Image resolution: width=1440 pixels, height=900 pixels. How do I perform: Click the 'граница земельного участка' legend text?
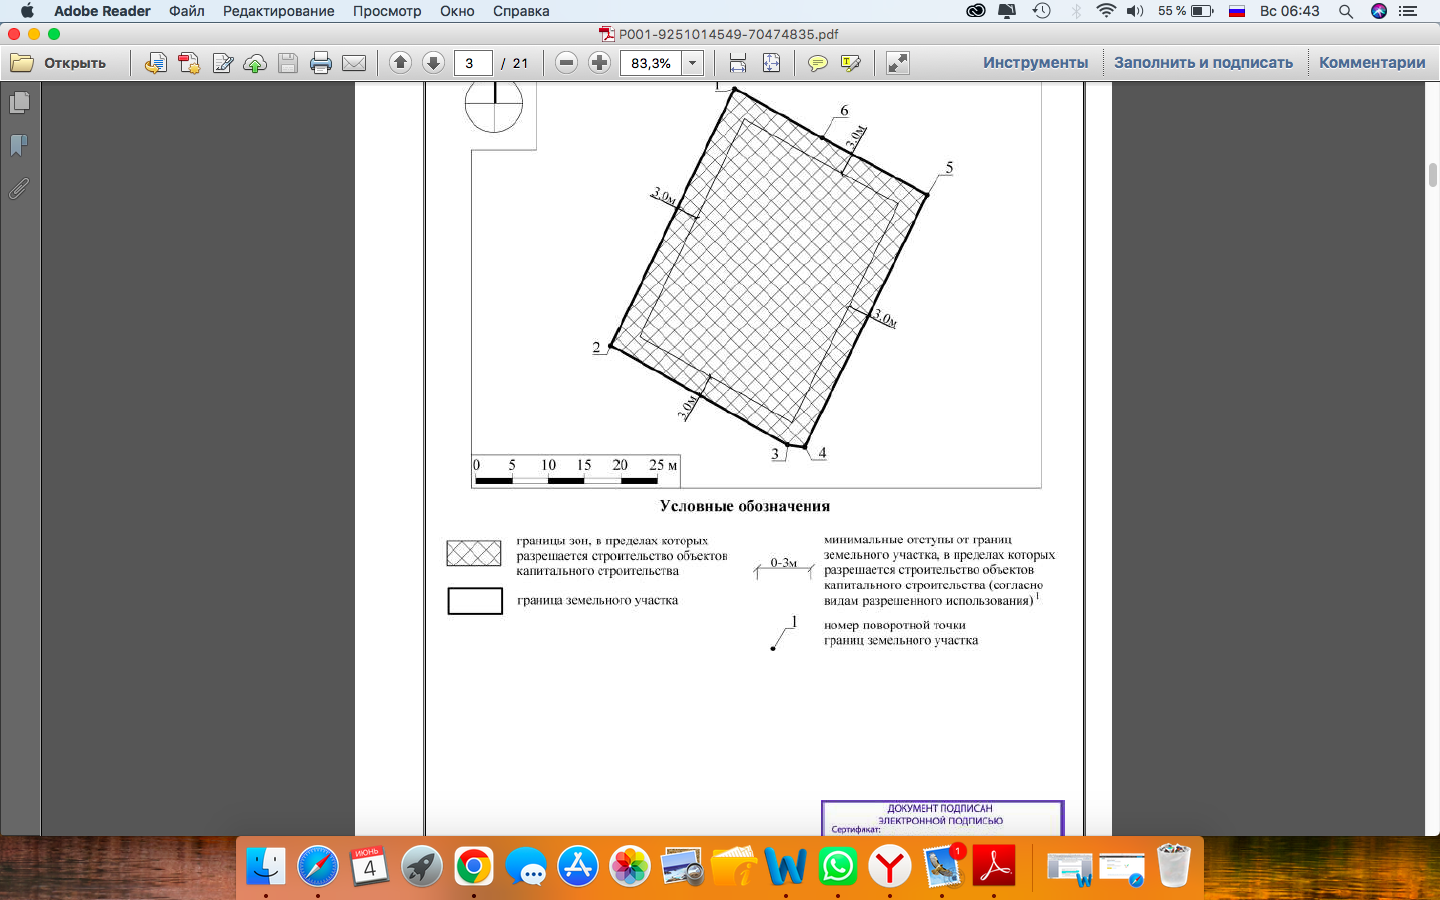(597, 600)
